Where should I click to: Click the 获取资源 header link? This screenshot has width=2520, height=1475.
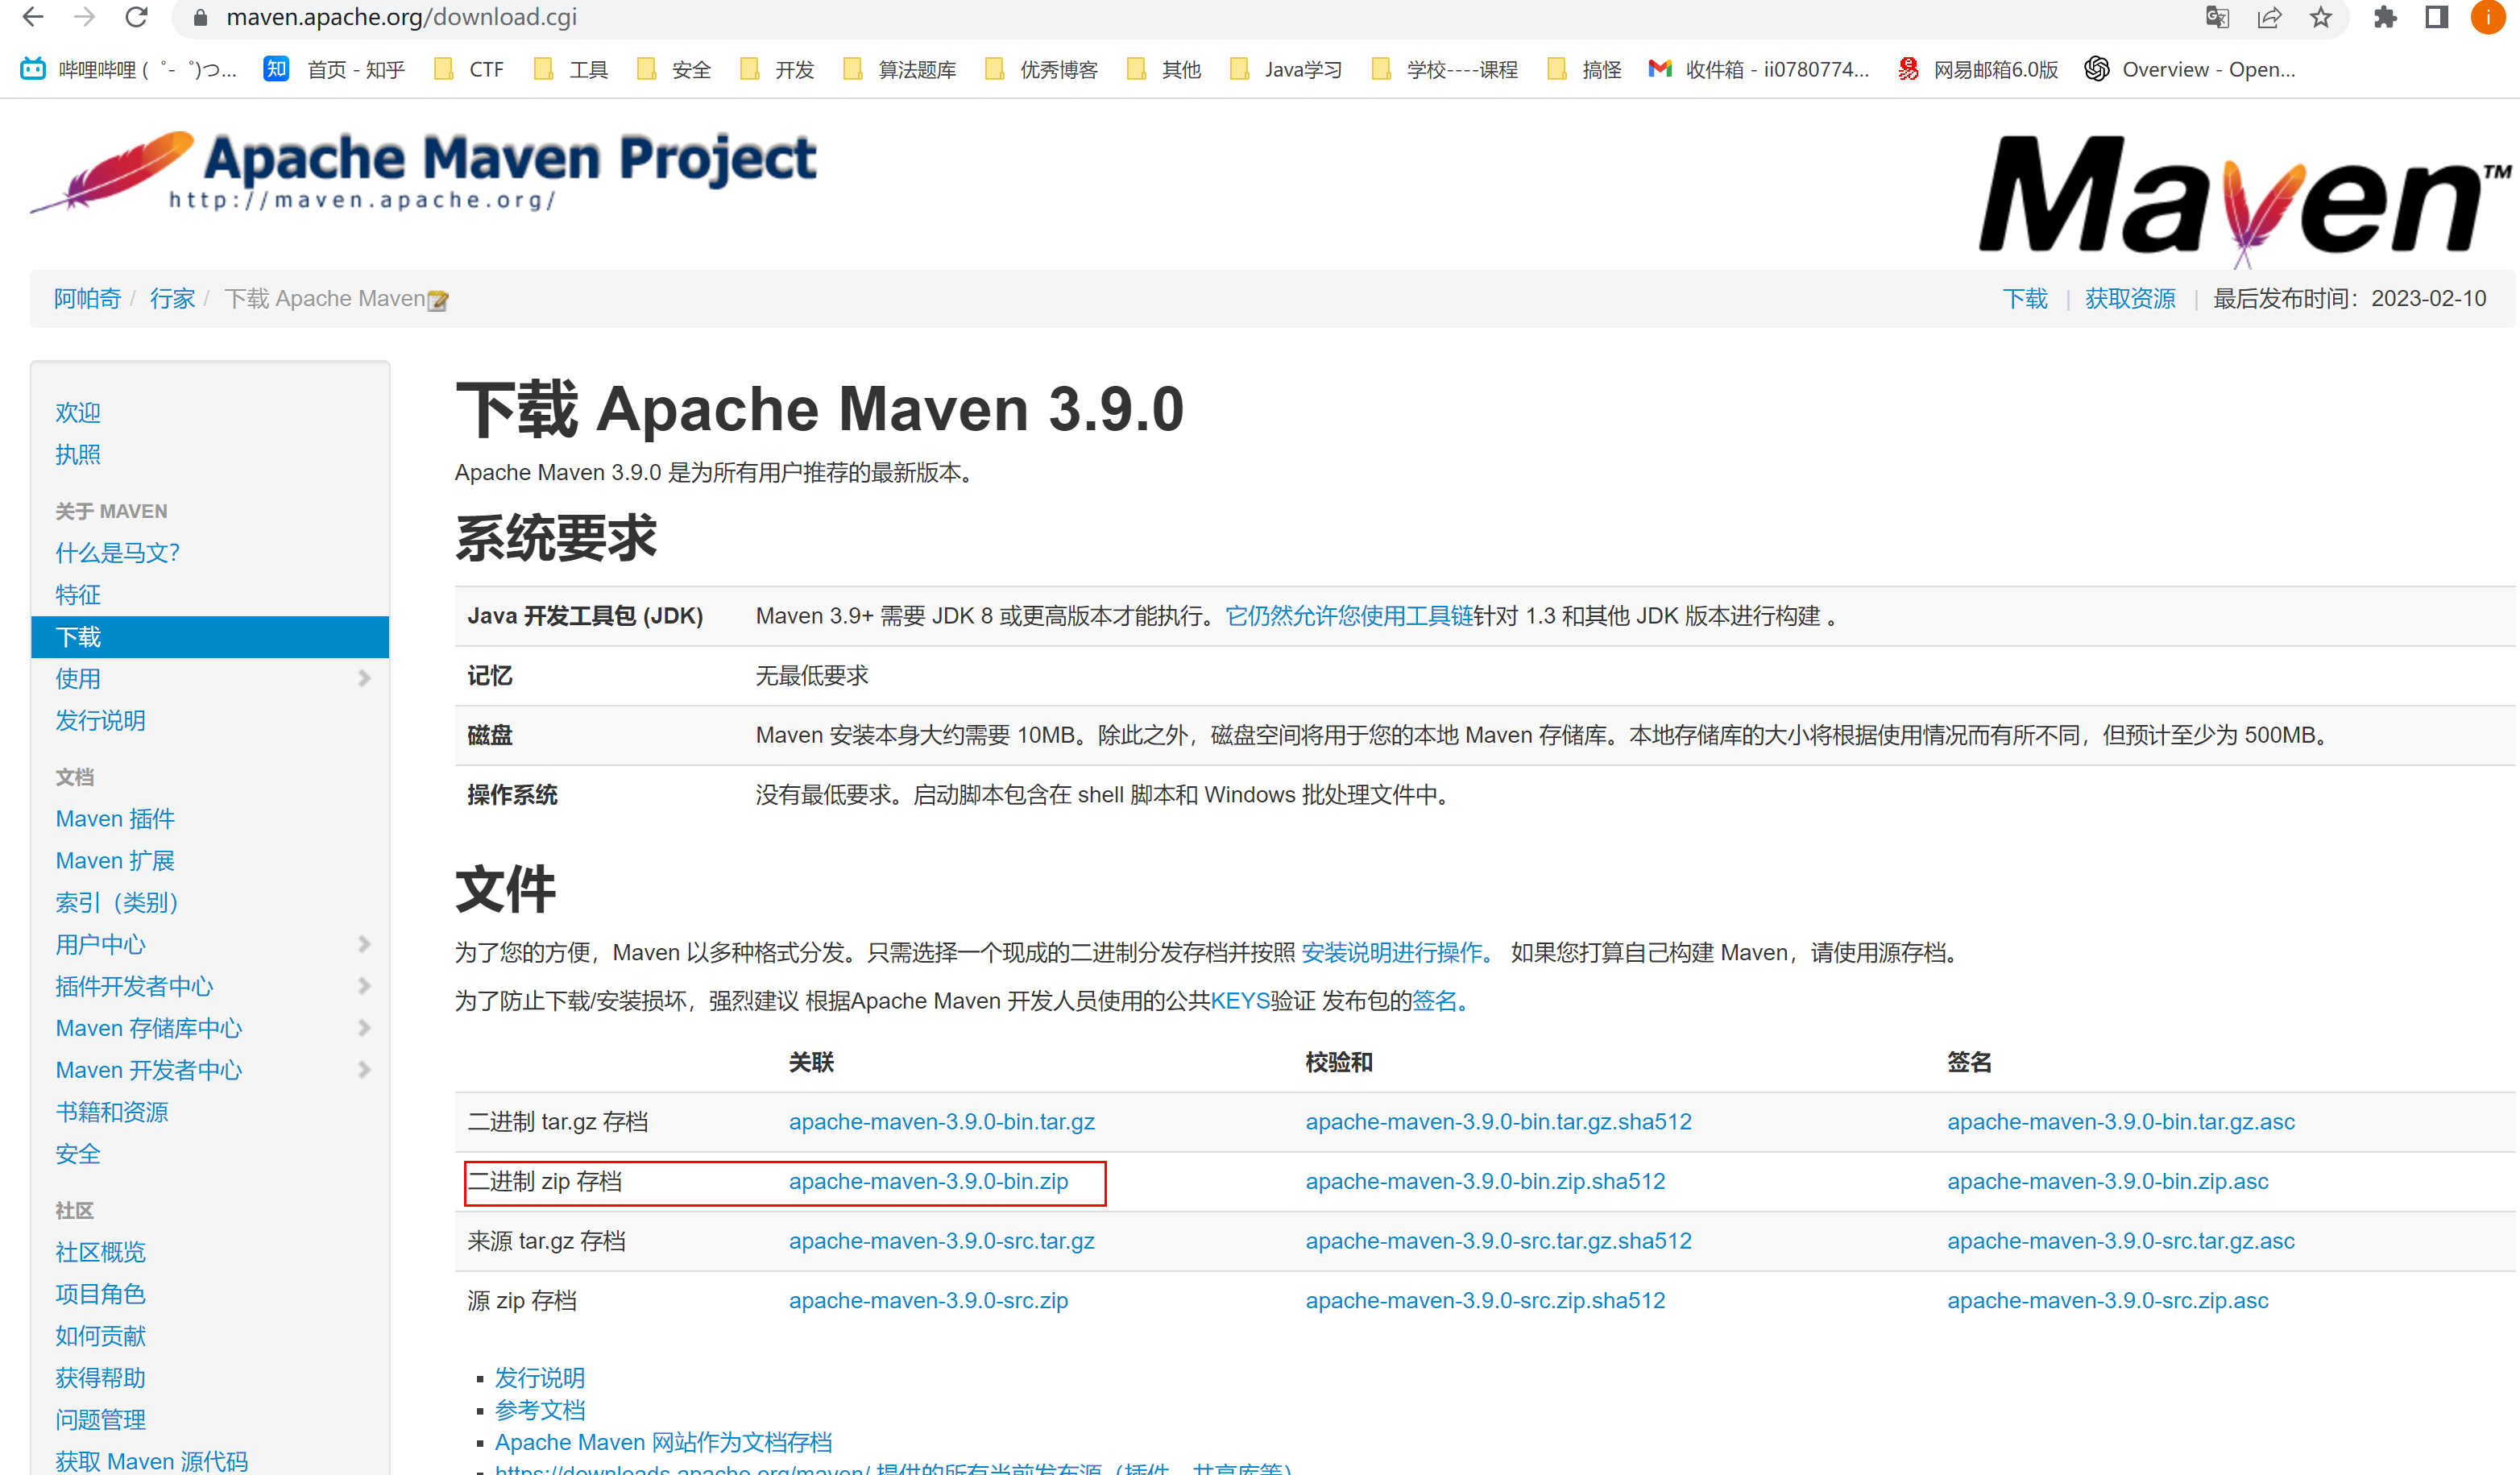click(2130, 298)
